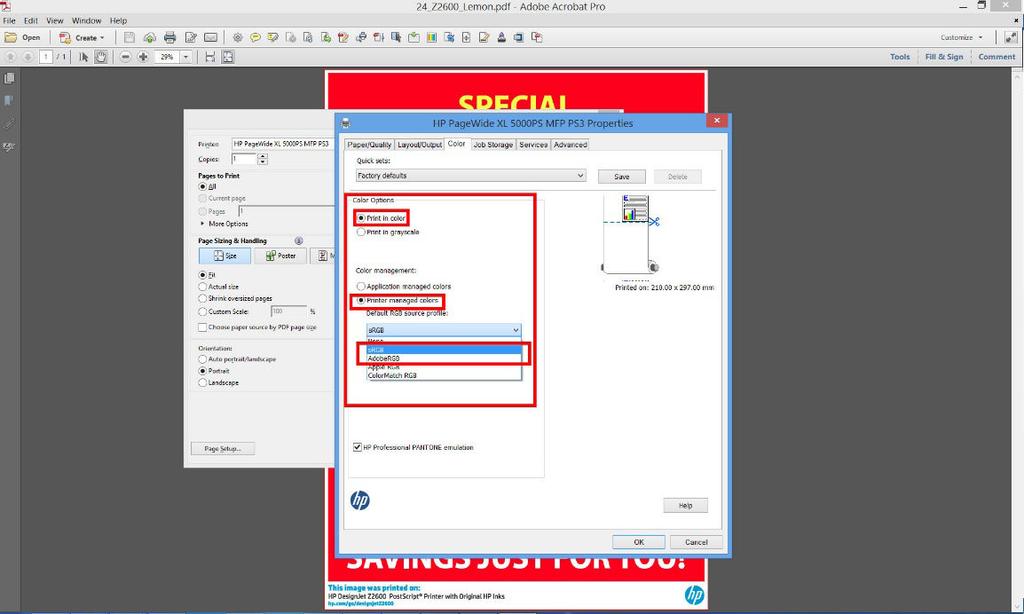This screenshot has width=1024, height=614.
Task: Click the Copies input field
Action: [244, 159]
